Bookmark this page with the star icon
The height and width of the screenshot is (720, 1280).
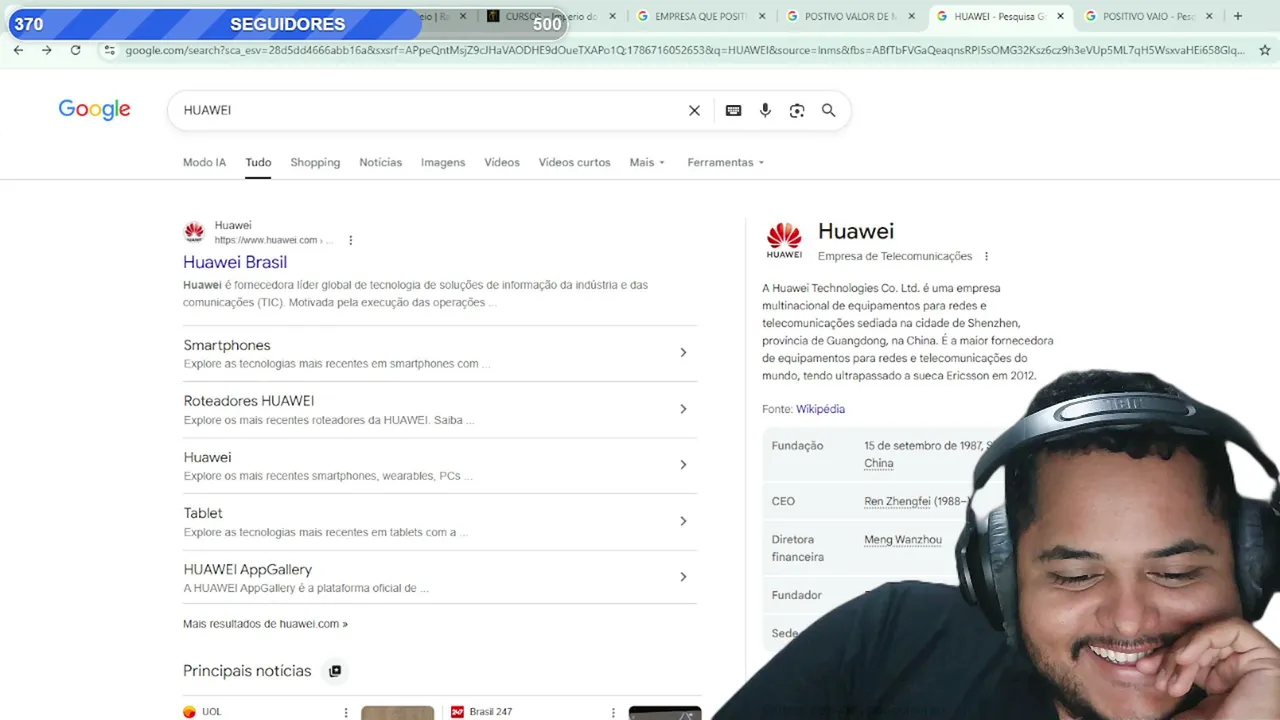pyautogui.click(x=1265, y=50)
